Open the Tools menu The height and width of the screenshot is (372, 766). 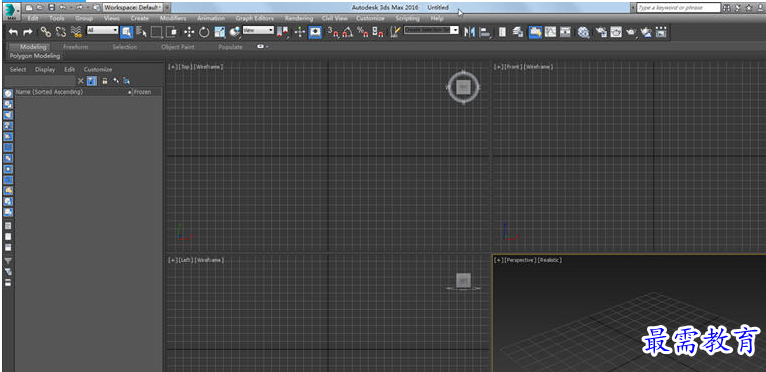57,18
